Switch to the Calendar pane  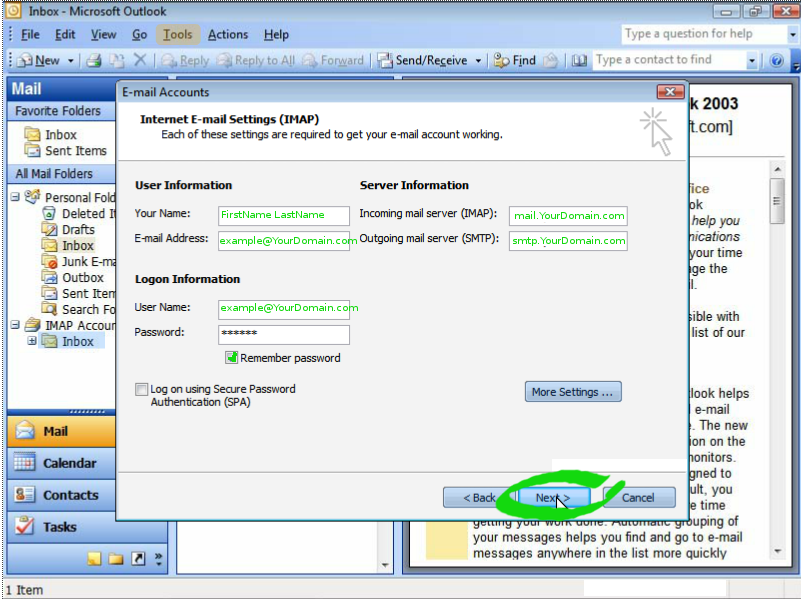tap(62, 463)
